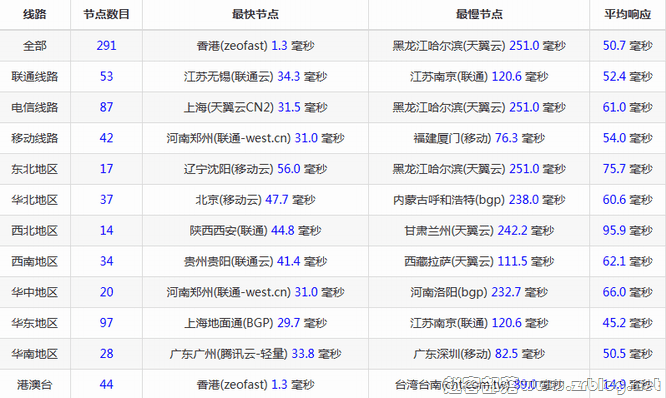Click the 最慢节点 column header
The height and width of the screenshot is (398, 666).
coord(479,14)
